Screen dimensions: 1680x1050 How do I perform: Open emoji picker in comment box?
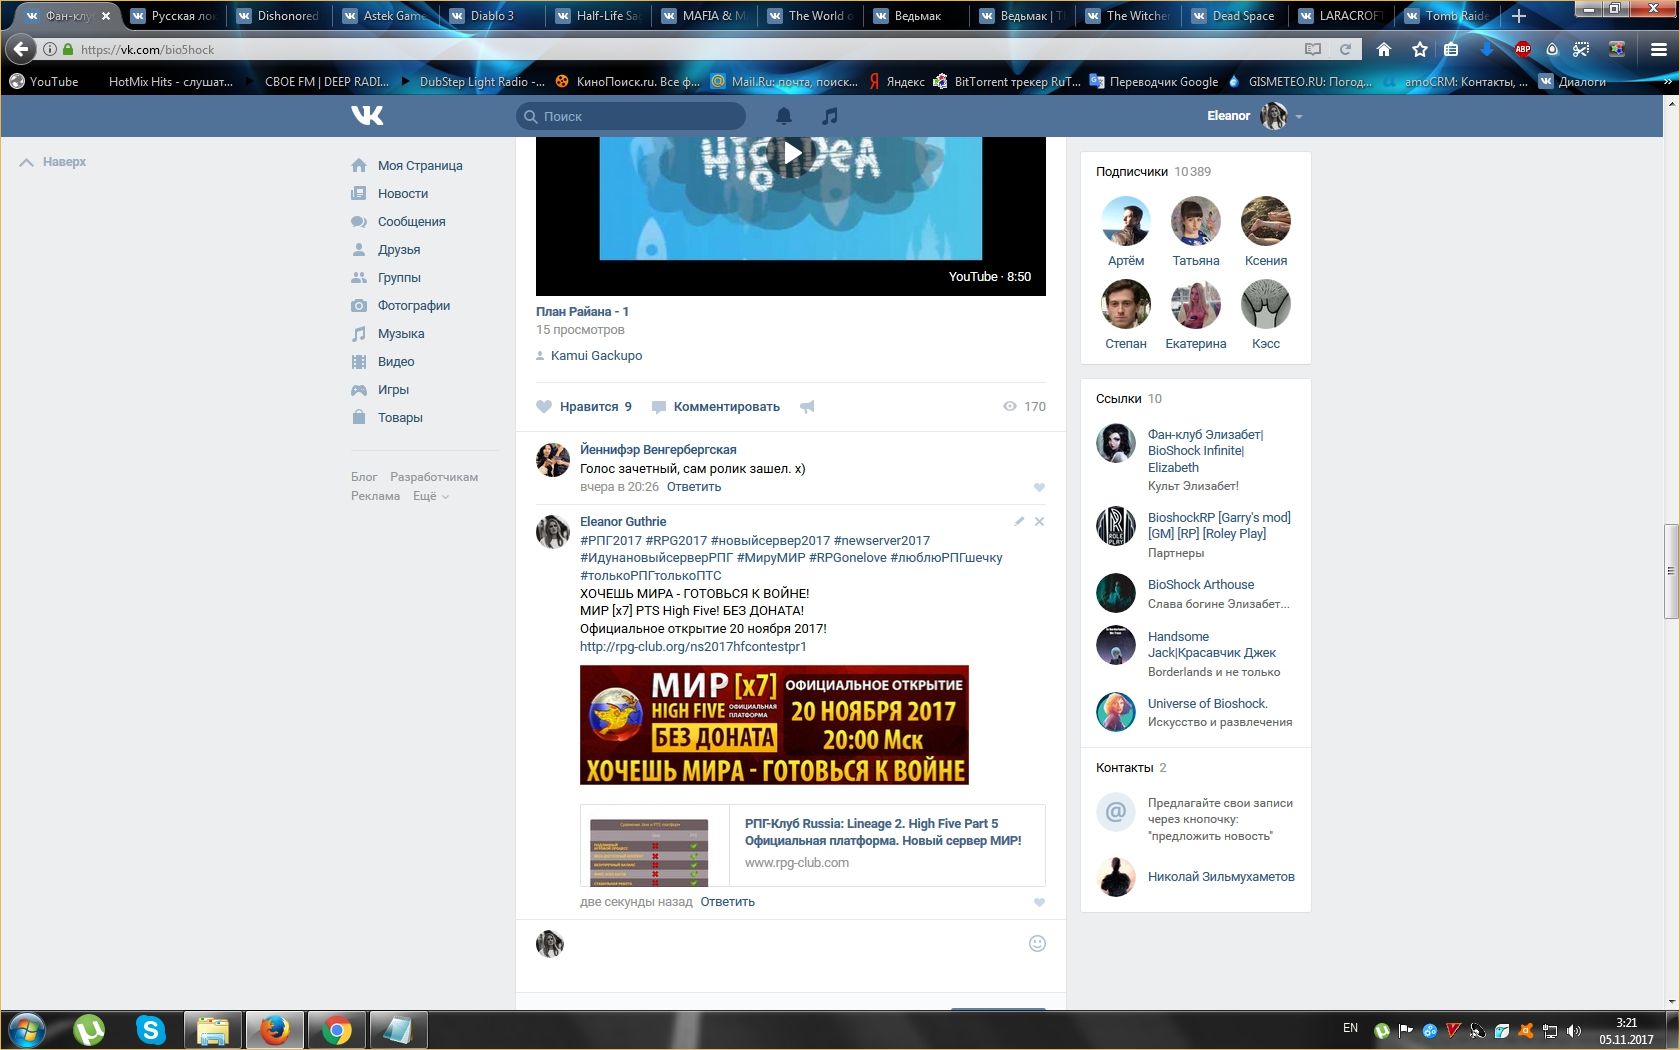tap(1037, 943)
